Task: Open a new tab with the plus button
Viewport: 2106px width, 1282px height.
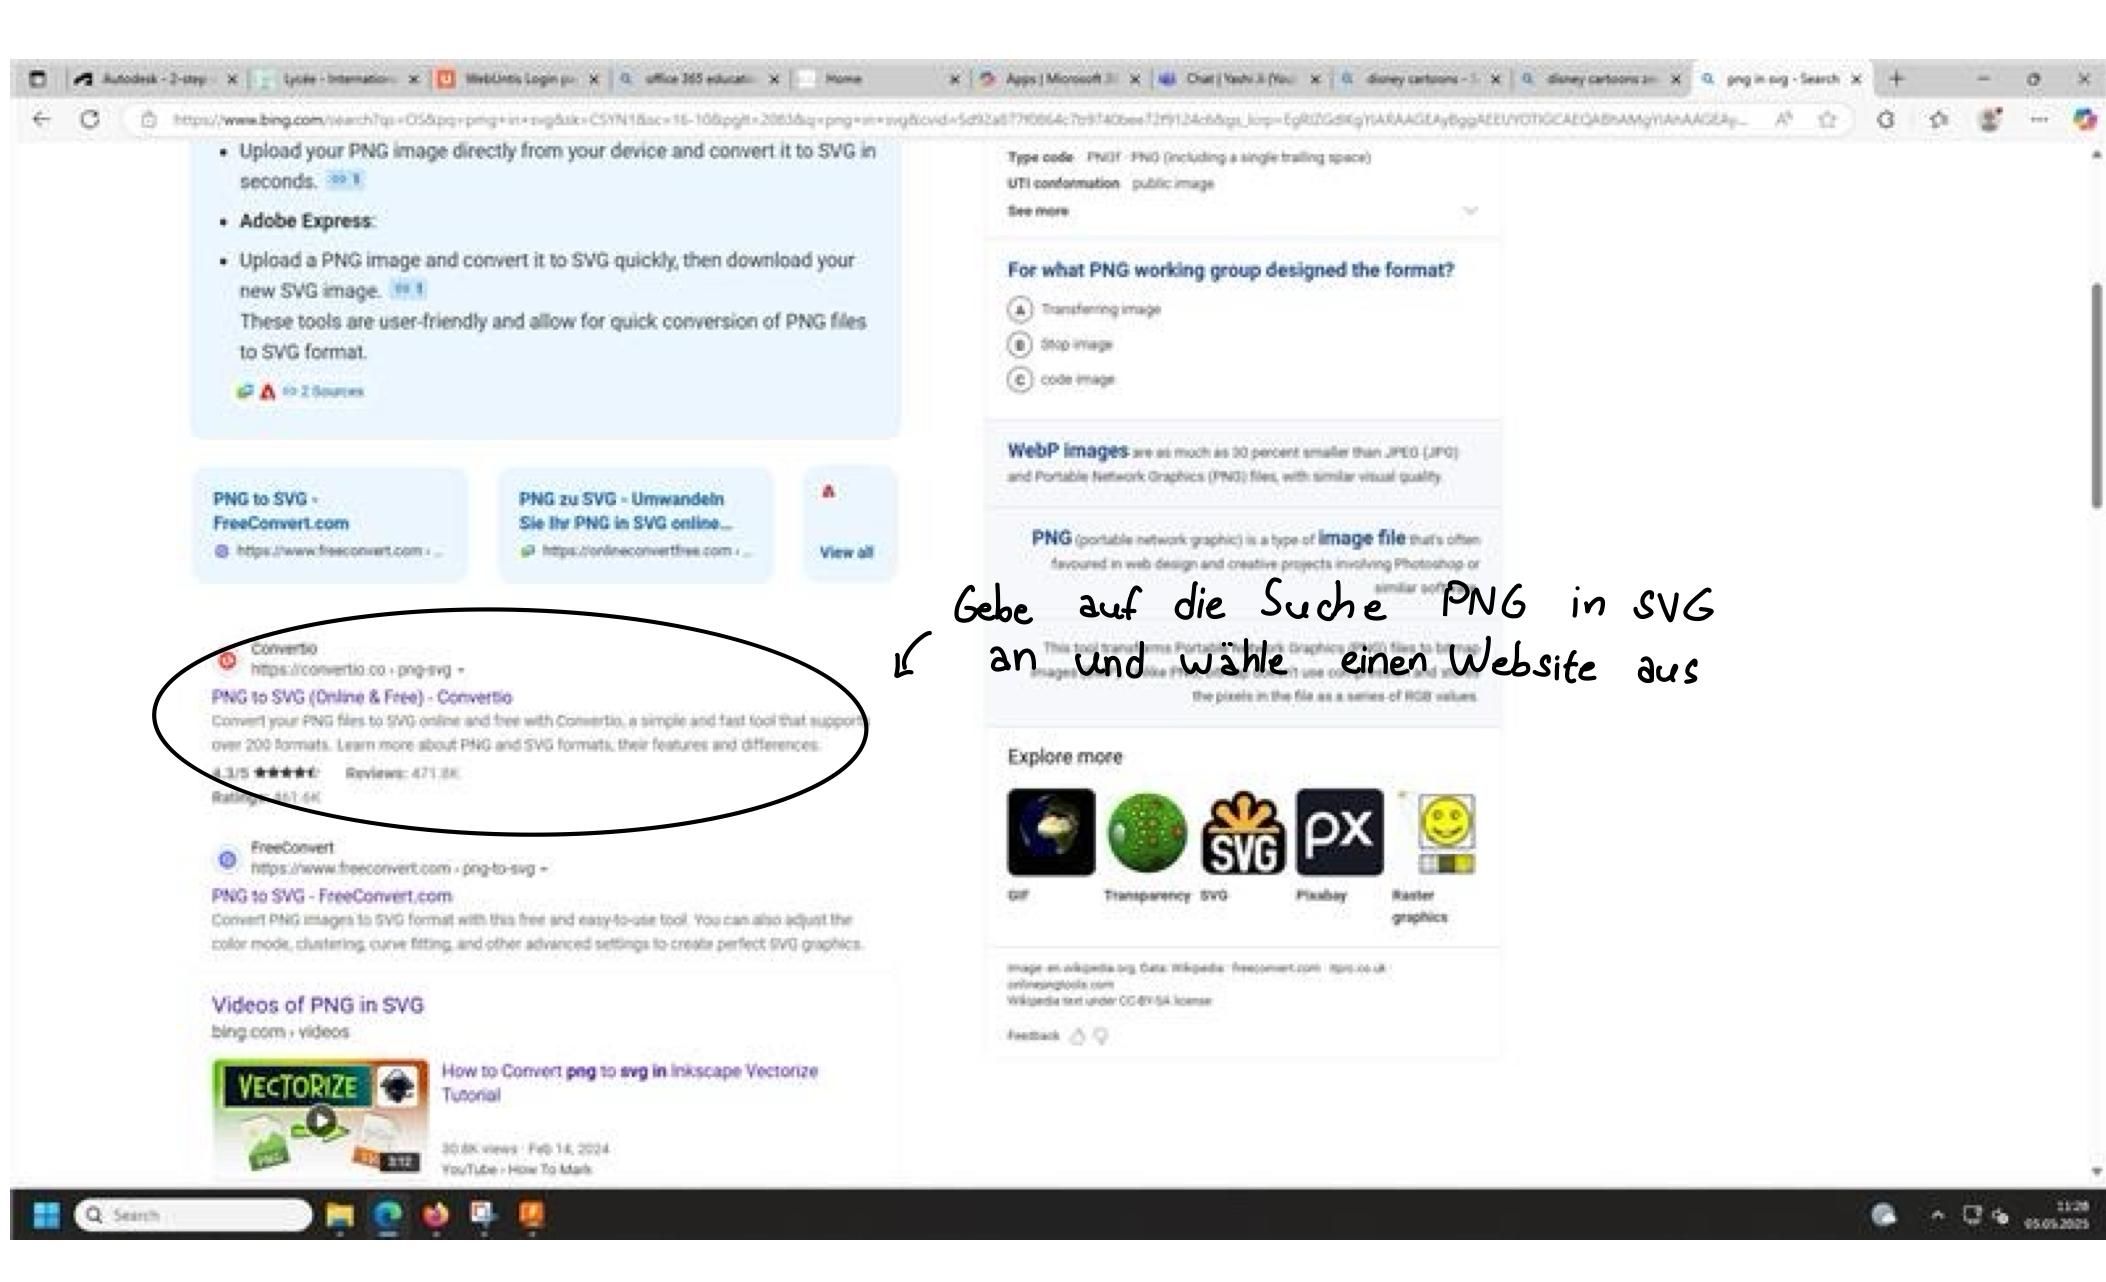Action: click(1896, 79)
